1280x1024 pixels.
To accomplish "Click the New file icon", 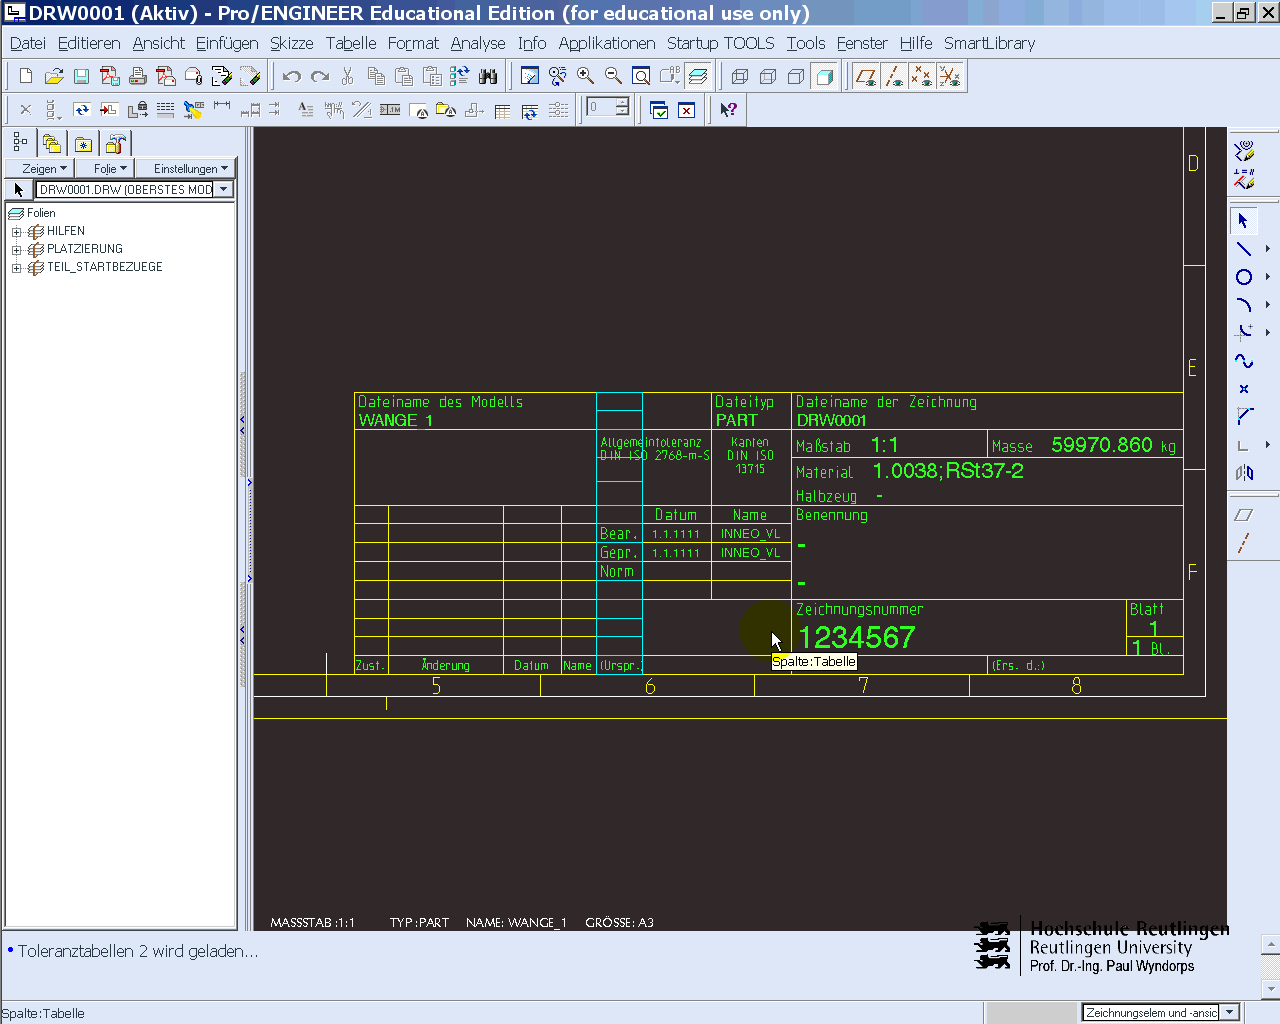I will click(x=26, y=76).
